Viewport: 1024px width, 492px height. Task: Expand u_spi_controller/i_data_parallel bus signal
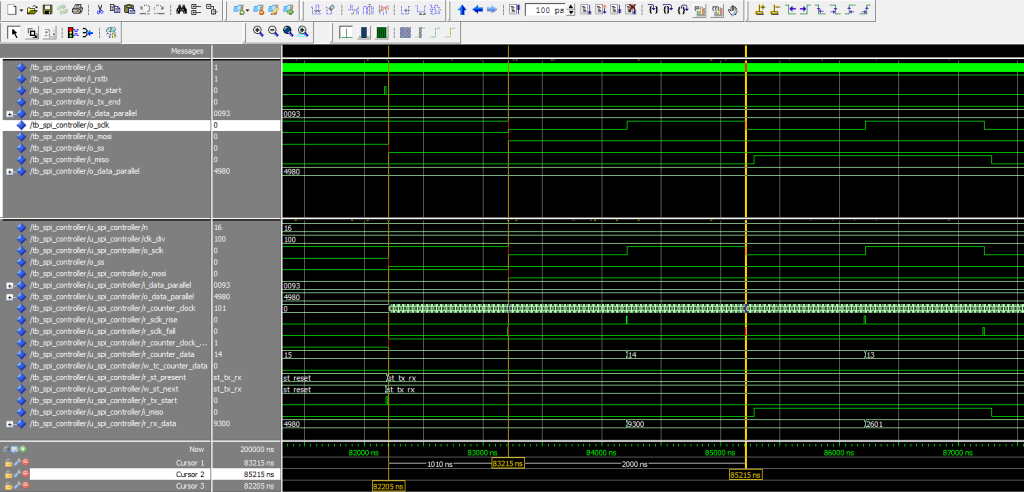coord(10,286)
